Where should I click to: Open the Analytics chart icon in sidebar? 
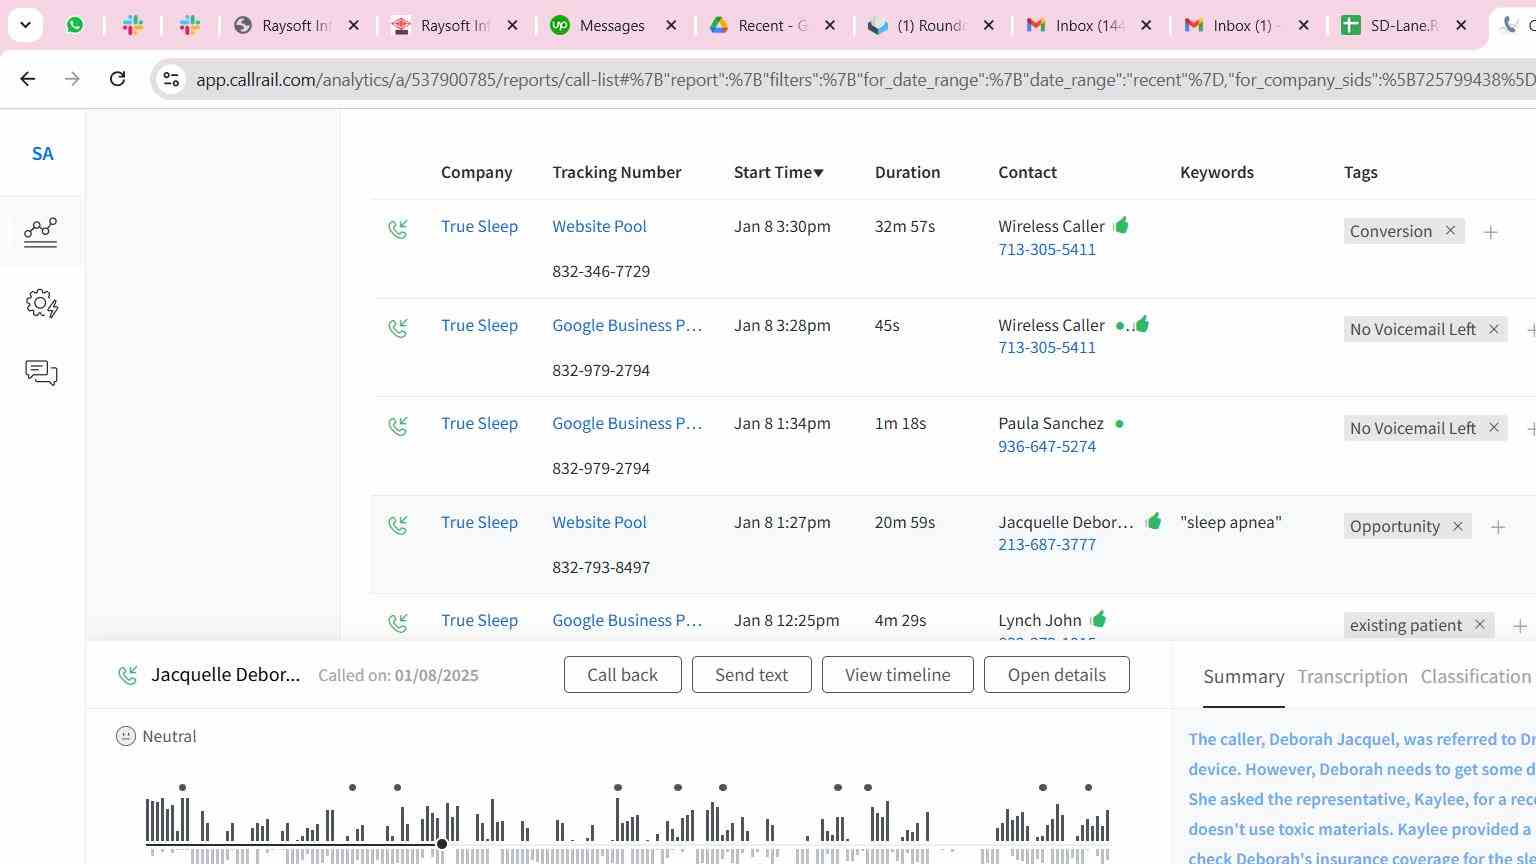41,232
